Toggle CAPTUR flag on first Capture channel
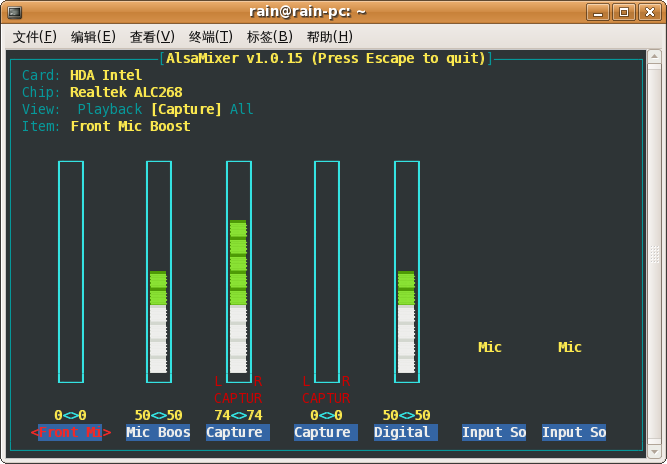The width and height of the screenshot is (667, 464). pyautogui.click(x=238, y=398)
